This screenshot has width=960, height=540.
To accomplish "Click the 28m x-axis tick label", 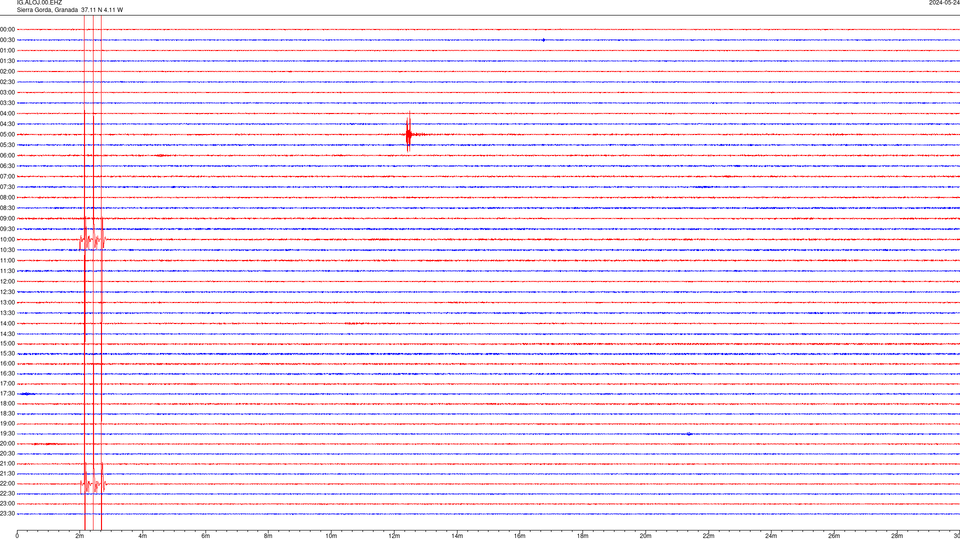I will [x=897, y=536].
